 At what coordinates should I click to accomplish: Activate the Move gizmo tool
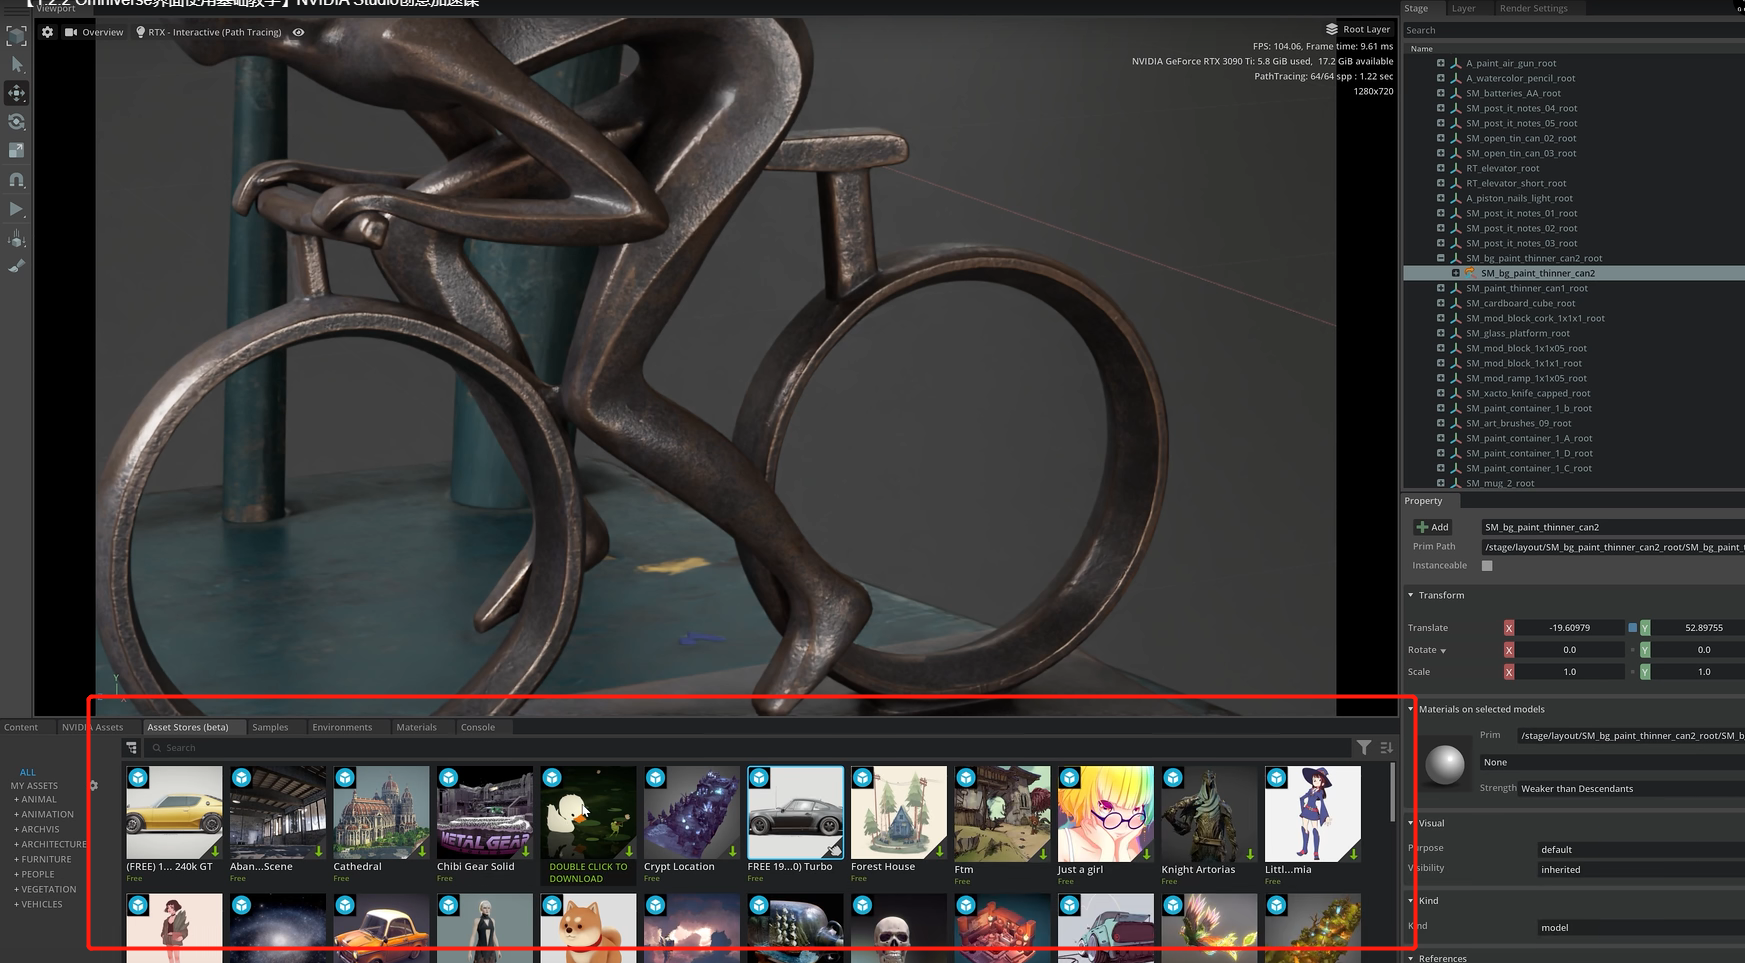[x=17, y=93]
